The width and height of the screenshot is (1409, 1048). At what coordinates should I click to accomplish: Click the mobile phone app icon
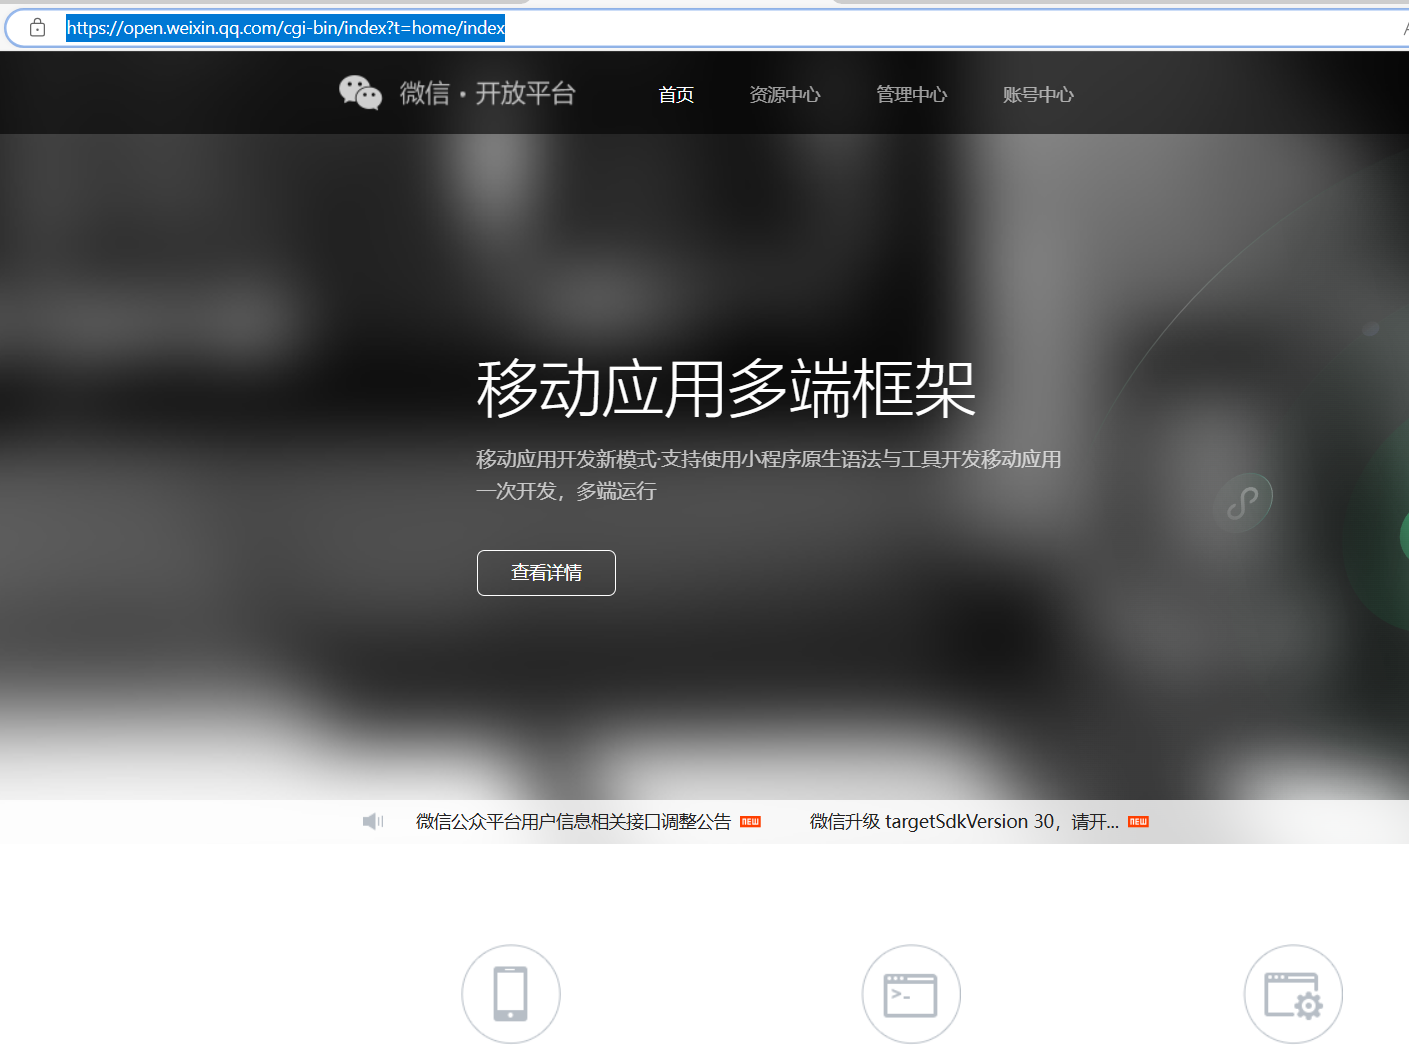[x=511, y=994]
